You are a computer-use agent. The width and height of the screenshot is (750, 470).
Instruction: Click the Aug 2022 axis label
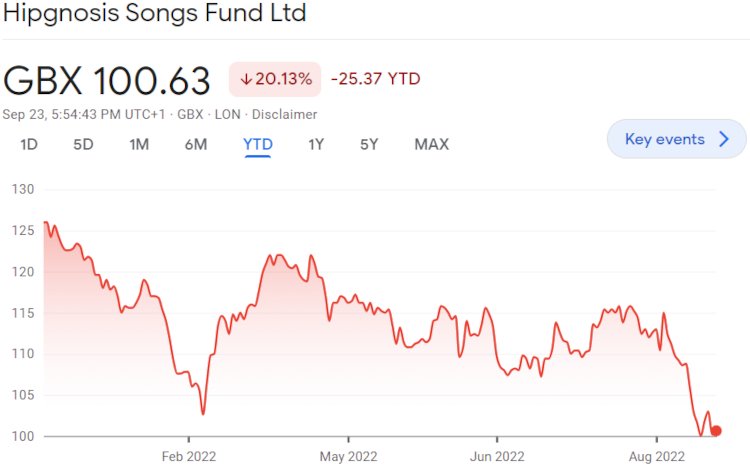656,456
